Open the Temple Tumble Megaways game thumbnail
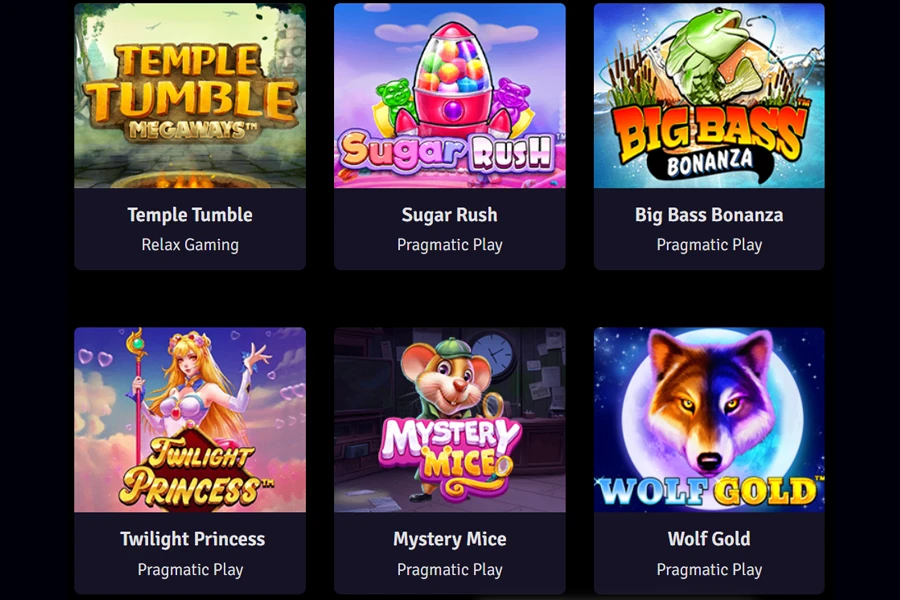The width and height of the screenshot is (900, 600). coord(190,95)
